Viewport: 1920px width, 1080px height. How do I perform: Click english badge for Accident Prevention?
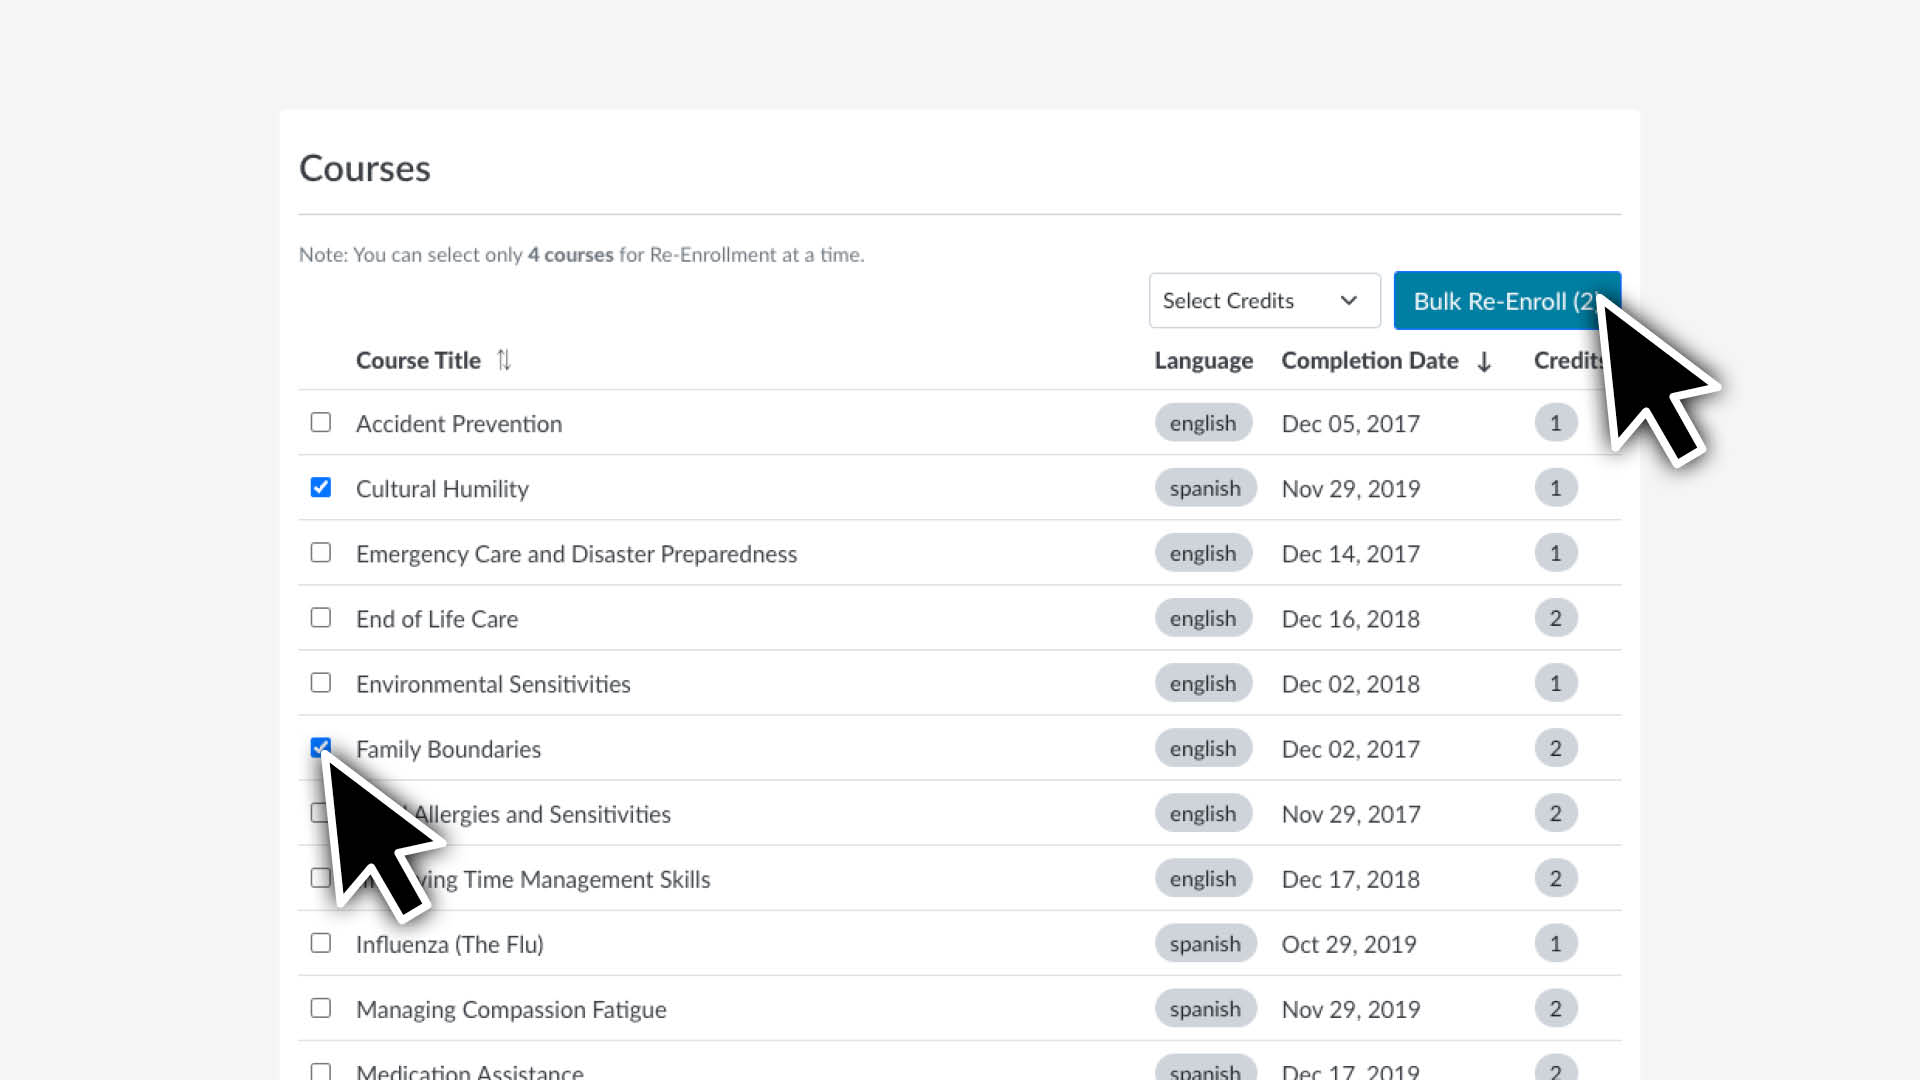click(1203, 423)
